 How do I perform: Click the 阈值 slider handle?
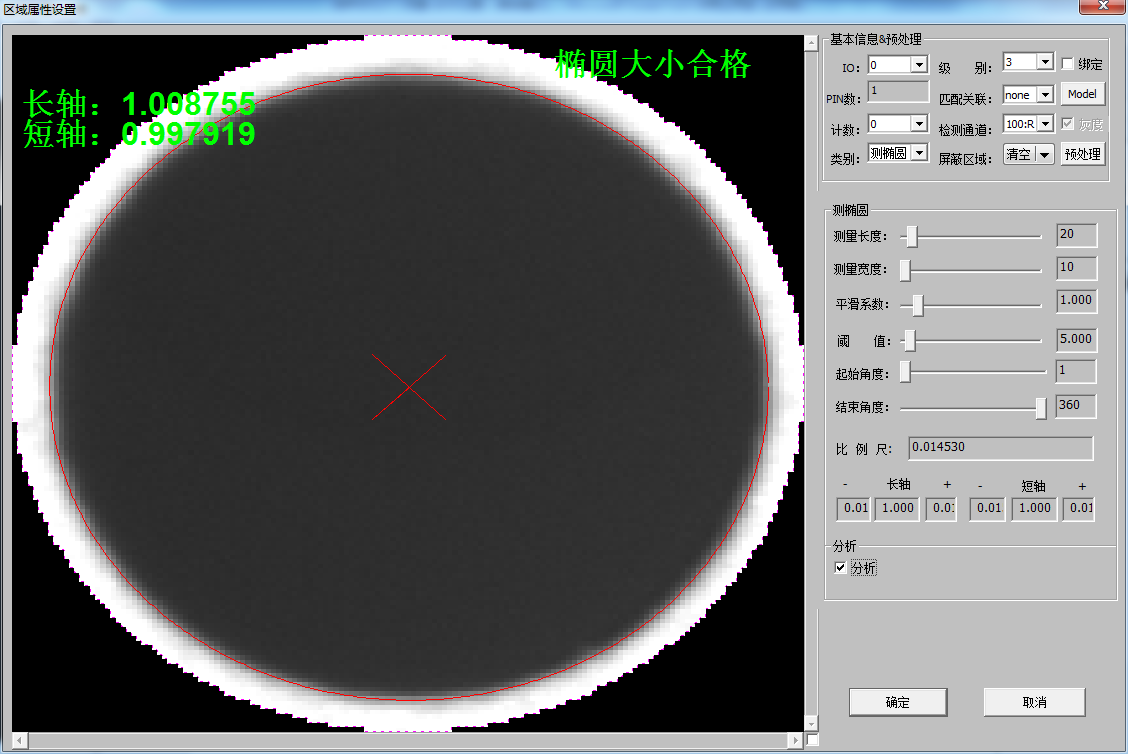click(x=910, y=340)
